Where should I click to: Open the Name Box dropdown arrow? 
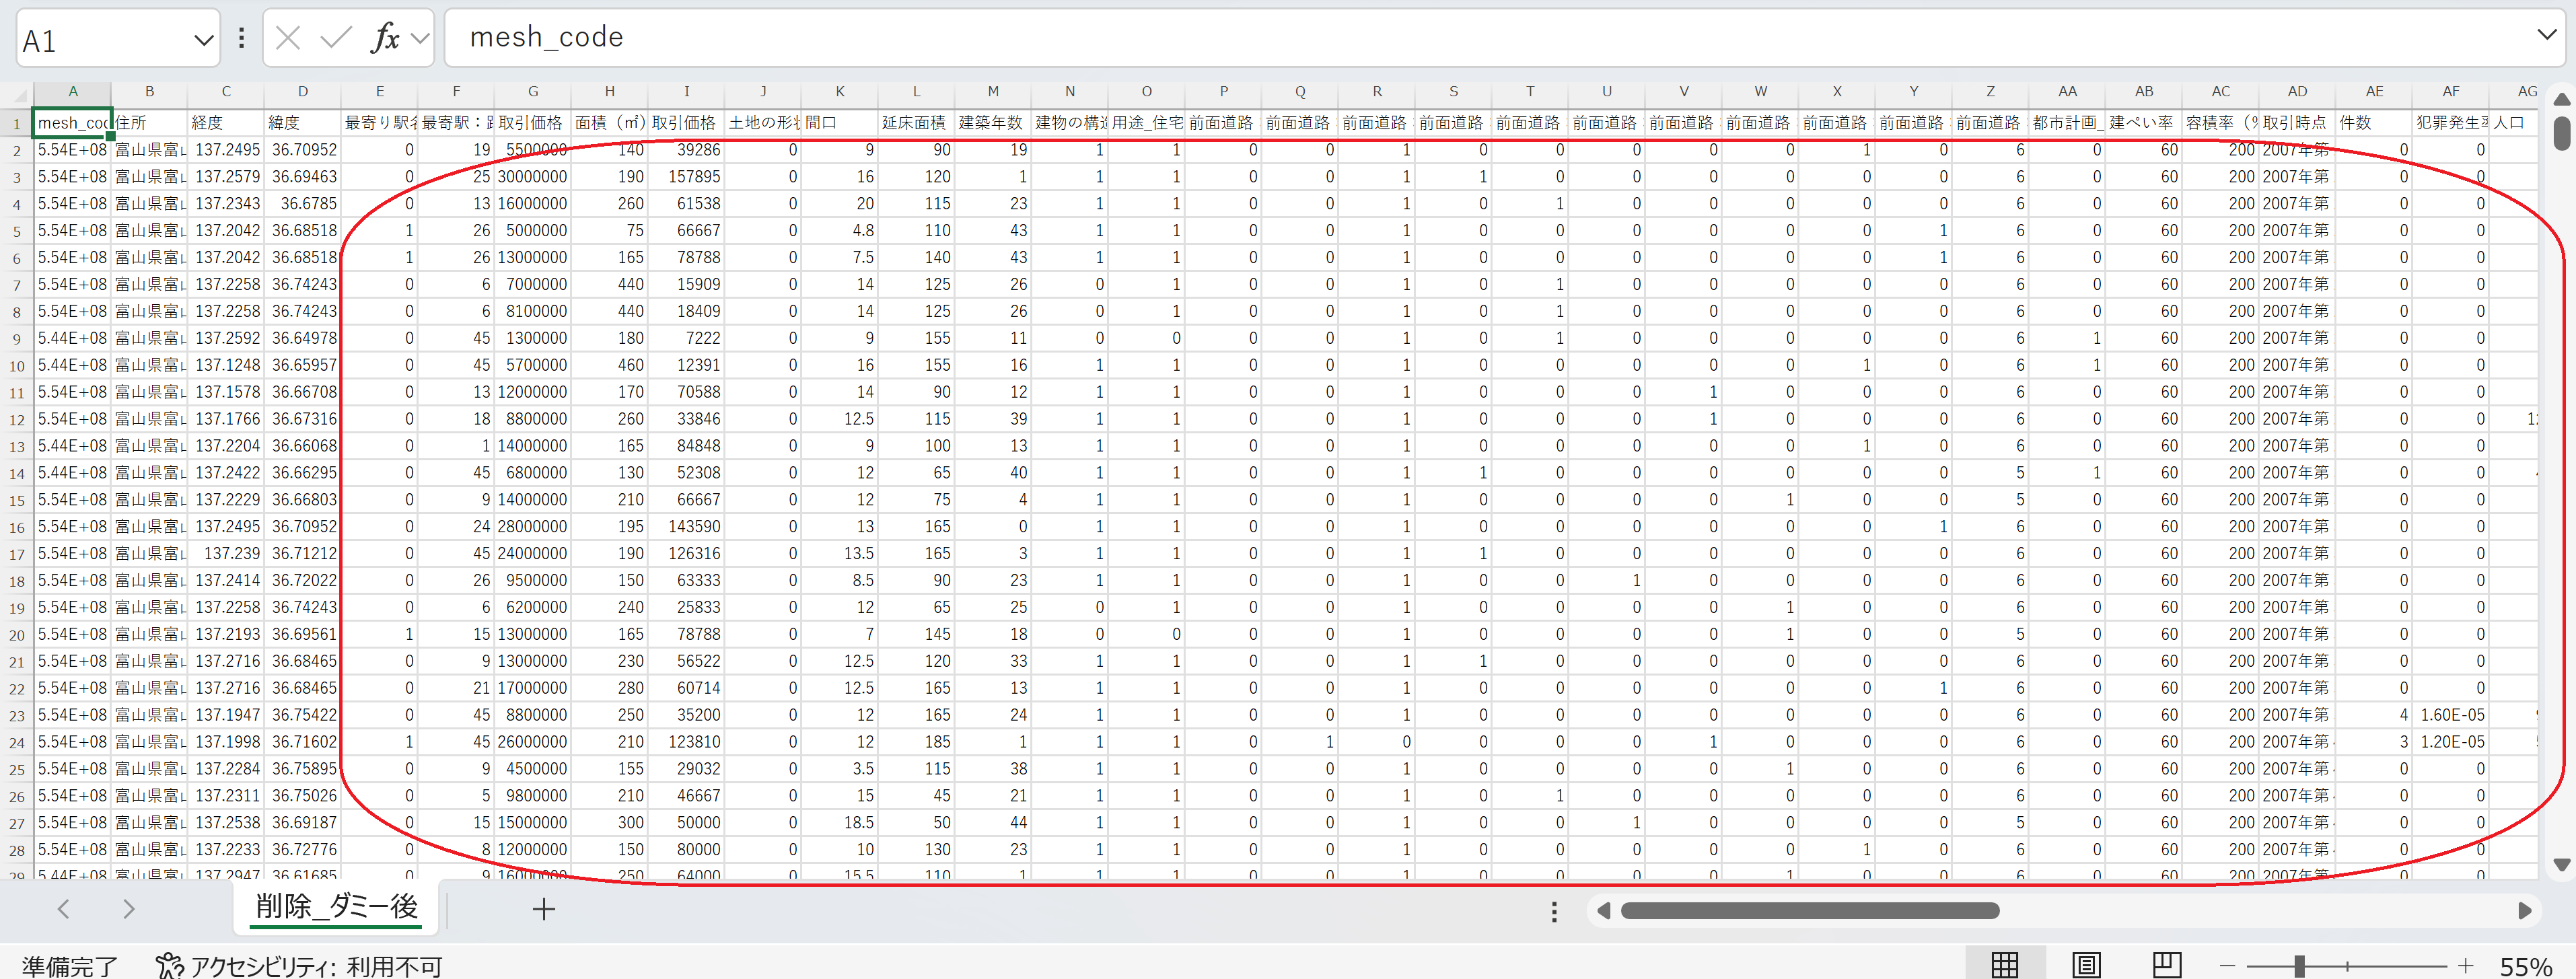point(203,40)
